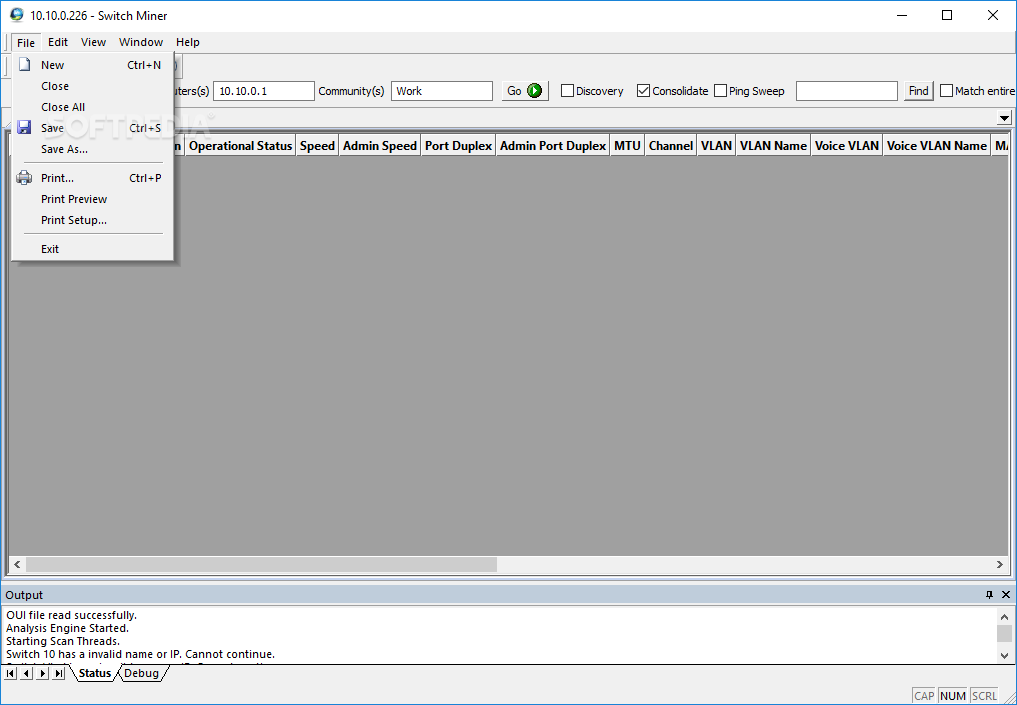
Task: Click the router IP field showing 10.10.0.1
Action: click(x=264, y=91)
